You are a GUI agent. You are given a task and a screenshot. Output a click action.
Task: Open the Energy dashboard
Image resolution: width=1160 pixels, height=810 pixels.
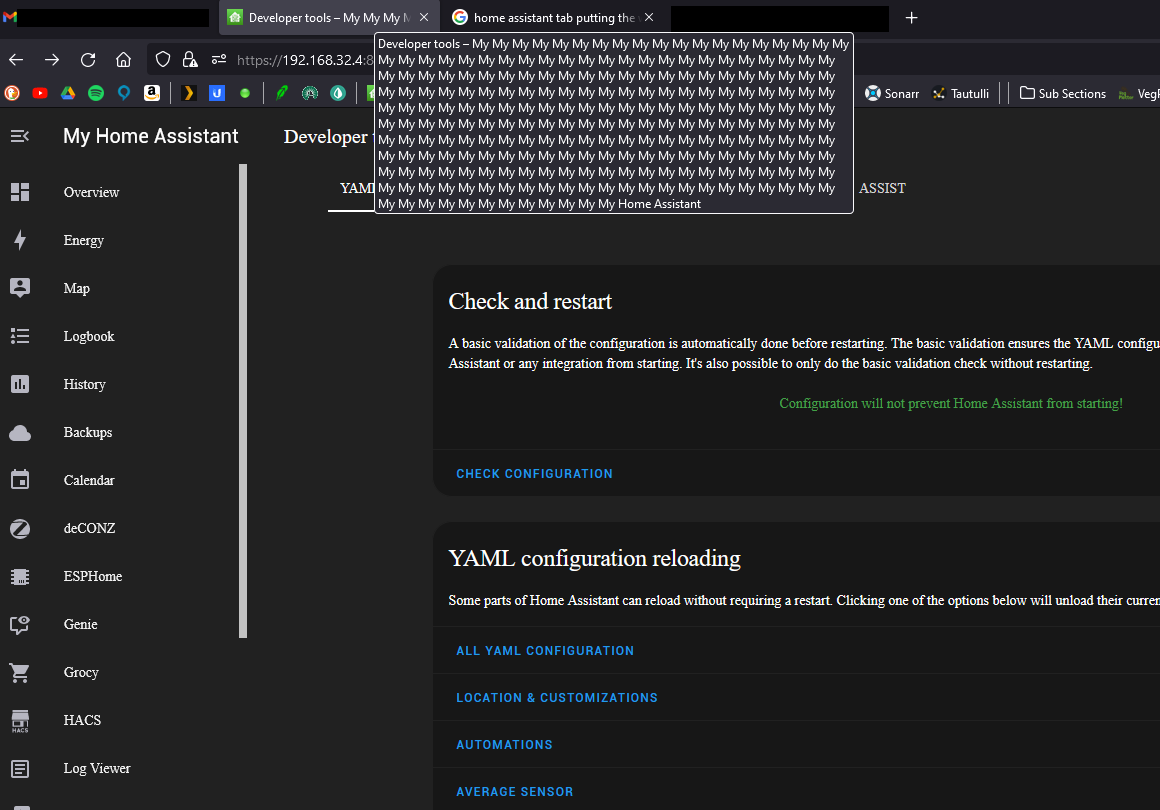click(x=83, y=240)
